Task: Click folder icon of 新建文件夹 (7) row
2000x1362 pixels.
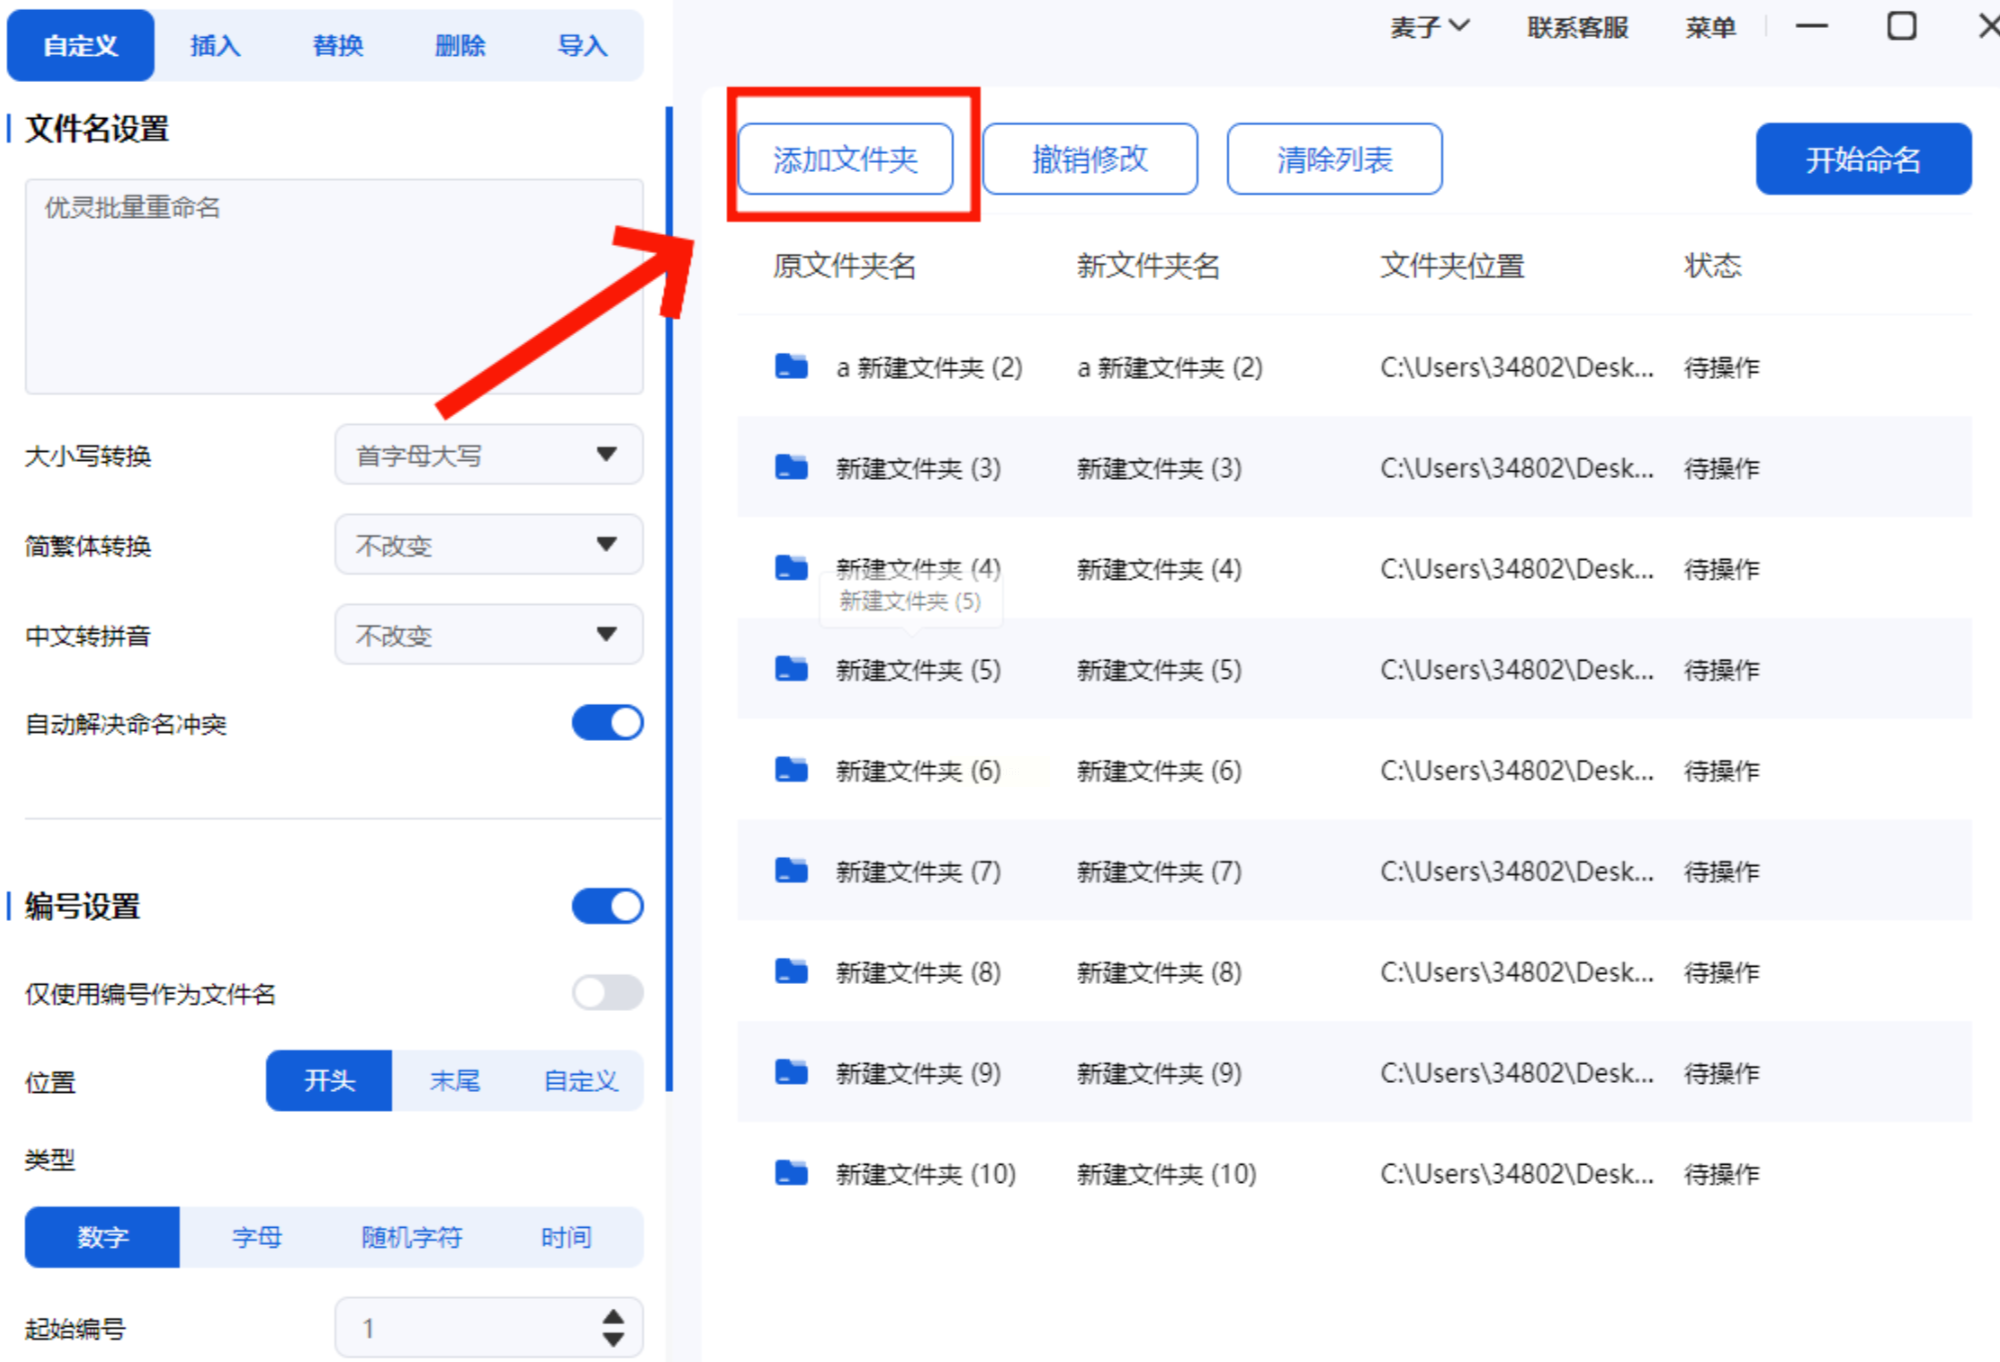Action: tap(791, 870)
